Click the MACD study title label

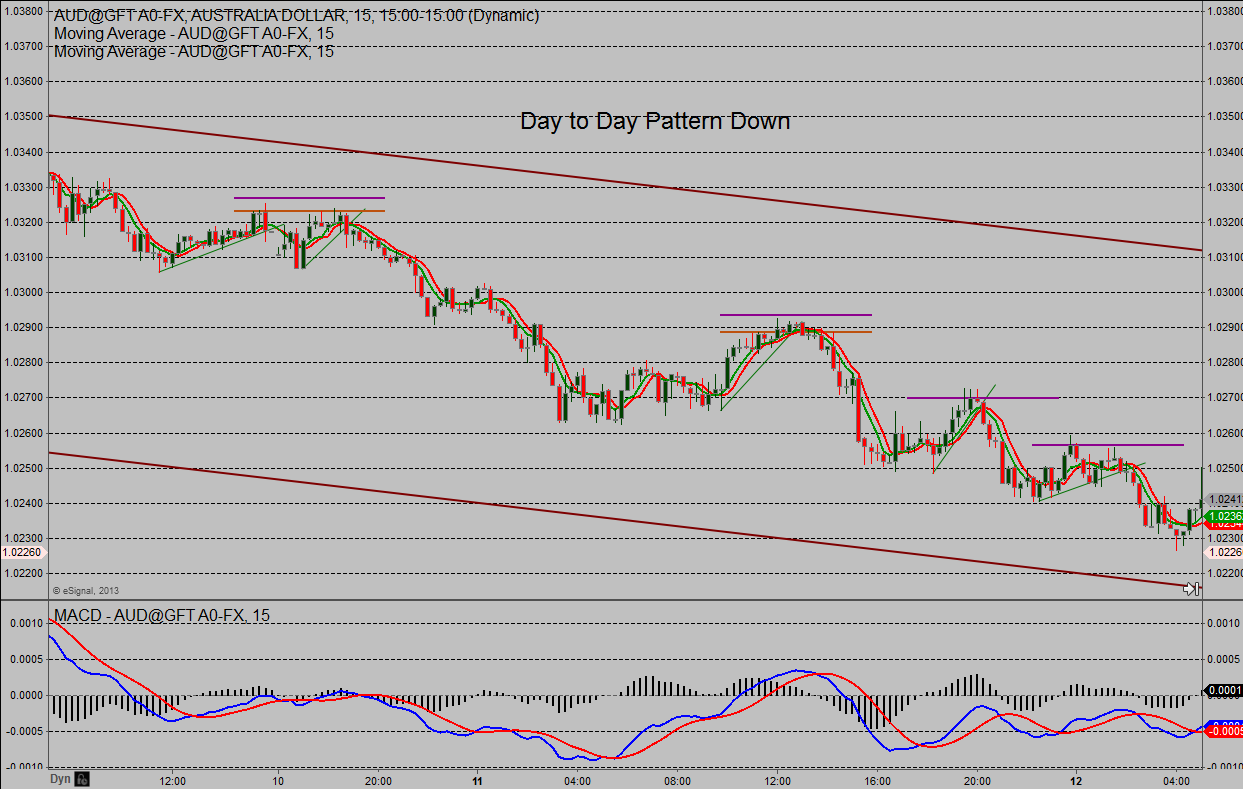(x=161, y=614)
